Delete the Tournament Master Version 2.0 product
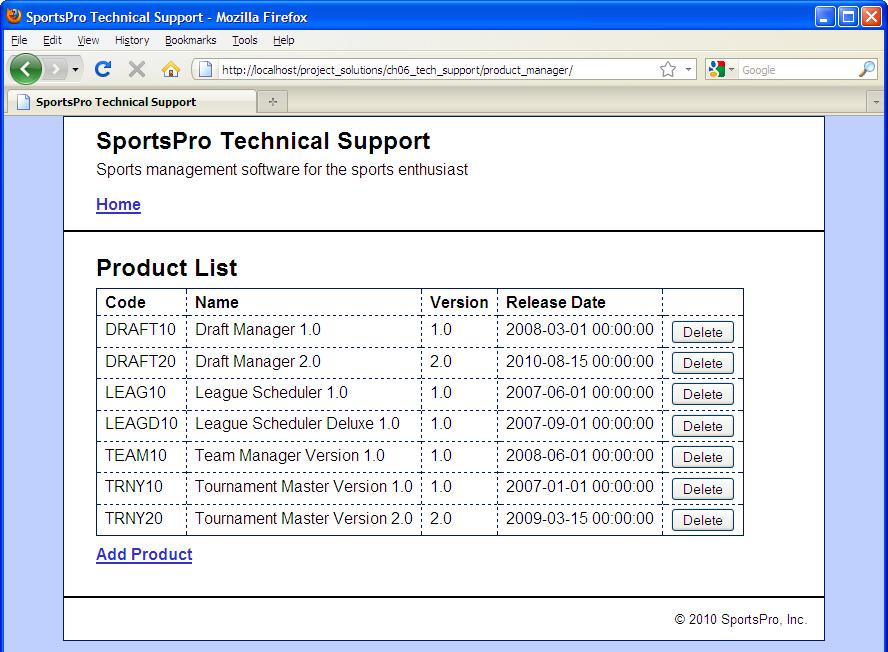The height and width of the screenshot is (652, 888). click(702, 520)
